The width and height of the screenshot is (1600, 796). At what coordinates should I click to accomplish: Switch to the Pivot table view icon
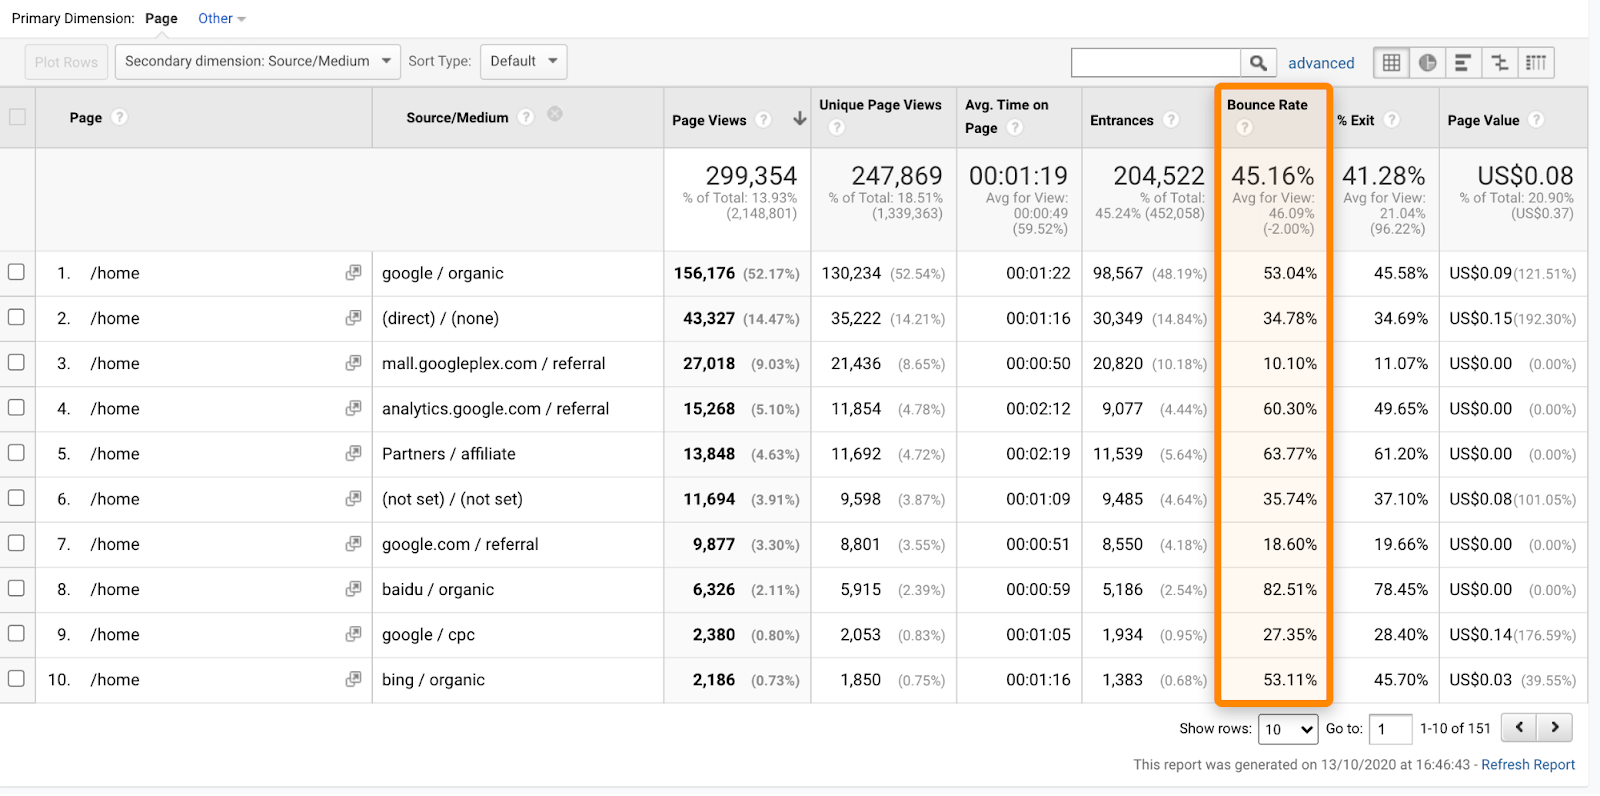coord(1536,63)
